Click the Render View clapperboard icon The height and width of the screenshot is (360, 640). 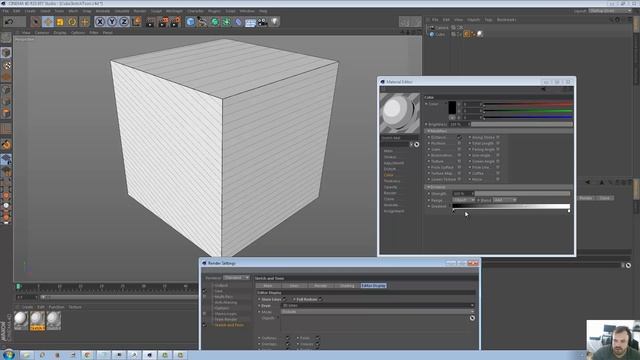click(151, 22)
